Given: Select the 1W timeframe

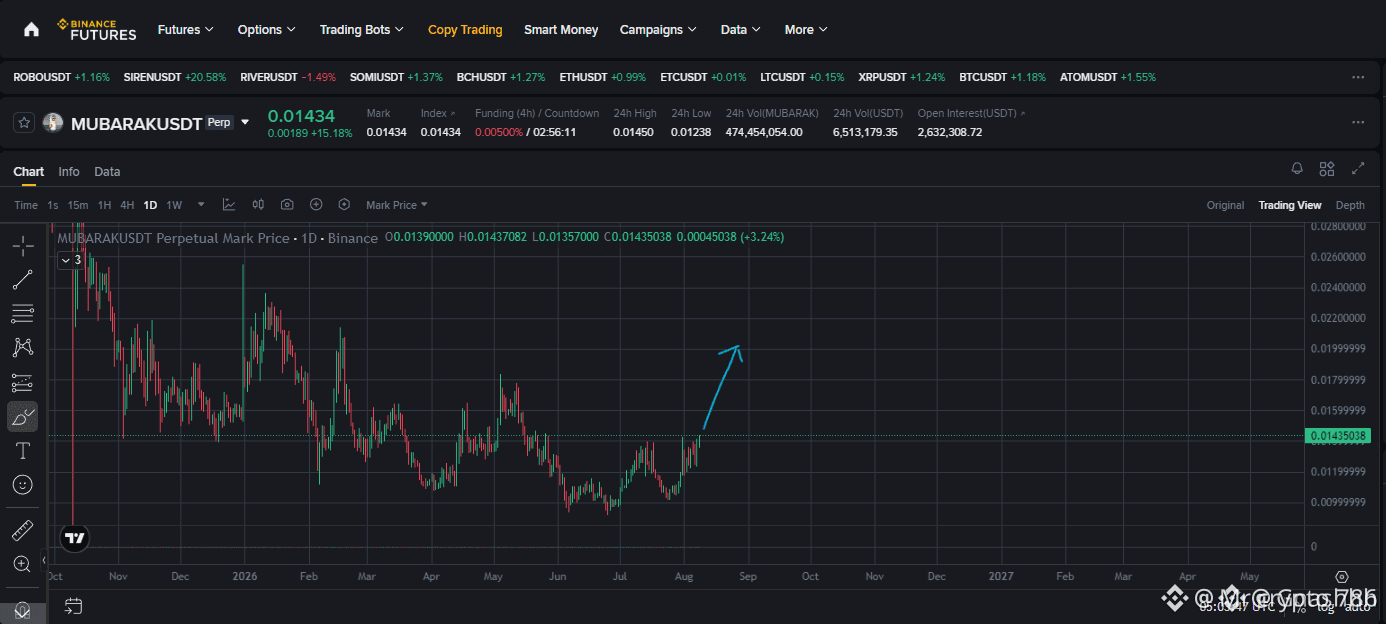Looking at the screenshot, I should (174, 205).
